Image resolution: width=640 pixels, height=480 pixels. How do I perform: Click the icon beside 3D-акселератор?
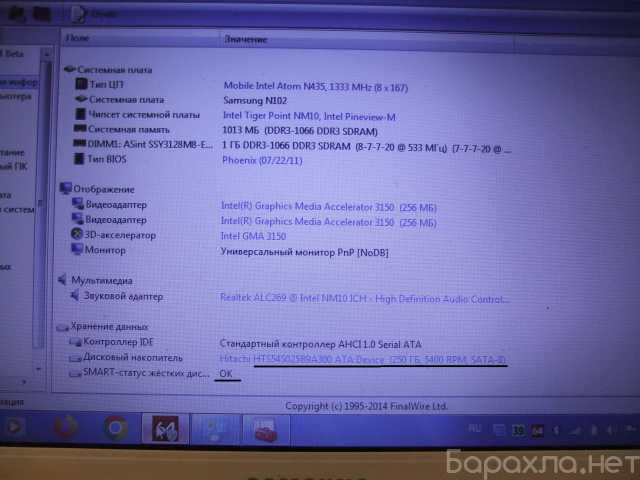(x=76, y=234)
